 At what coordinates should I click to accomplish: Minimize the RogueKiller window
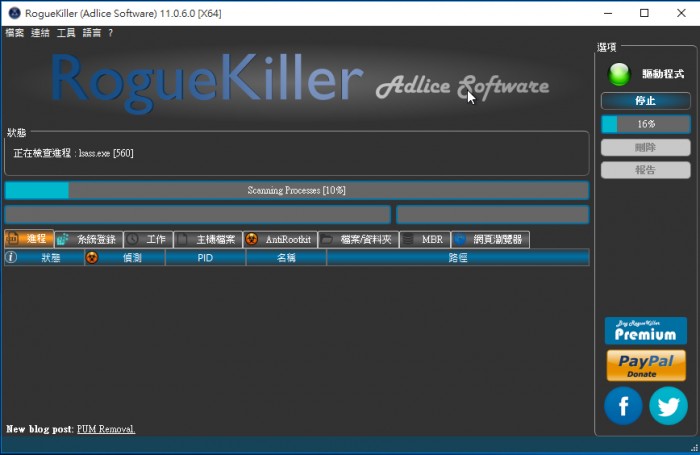click(608, 13)
